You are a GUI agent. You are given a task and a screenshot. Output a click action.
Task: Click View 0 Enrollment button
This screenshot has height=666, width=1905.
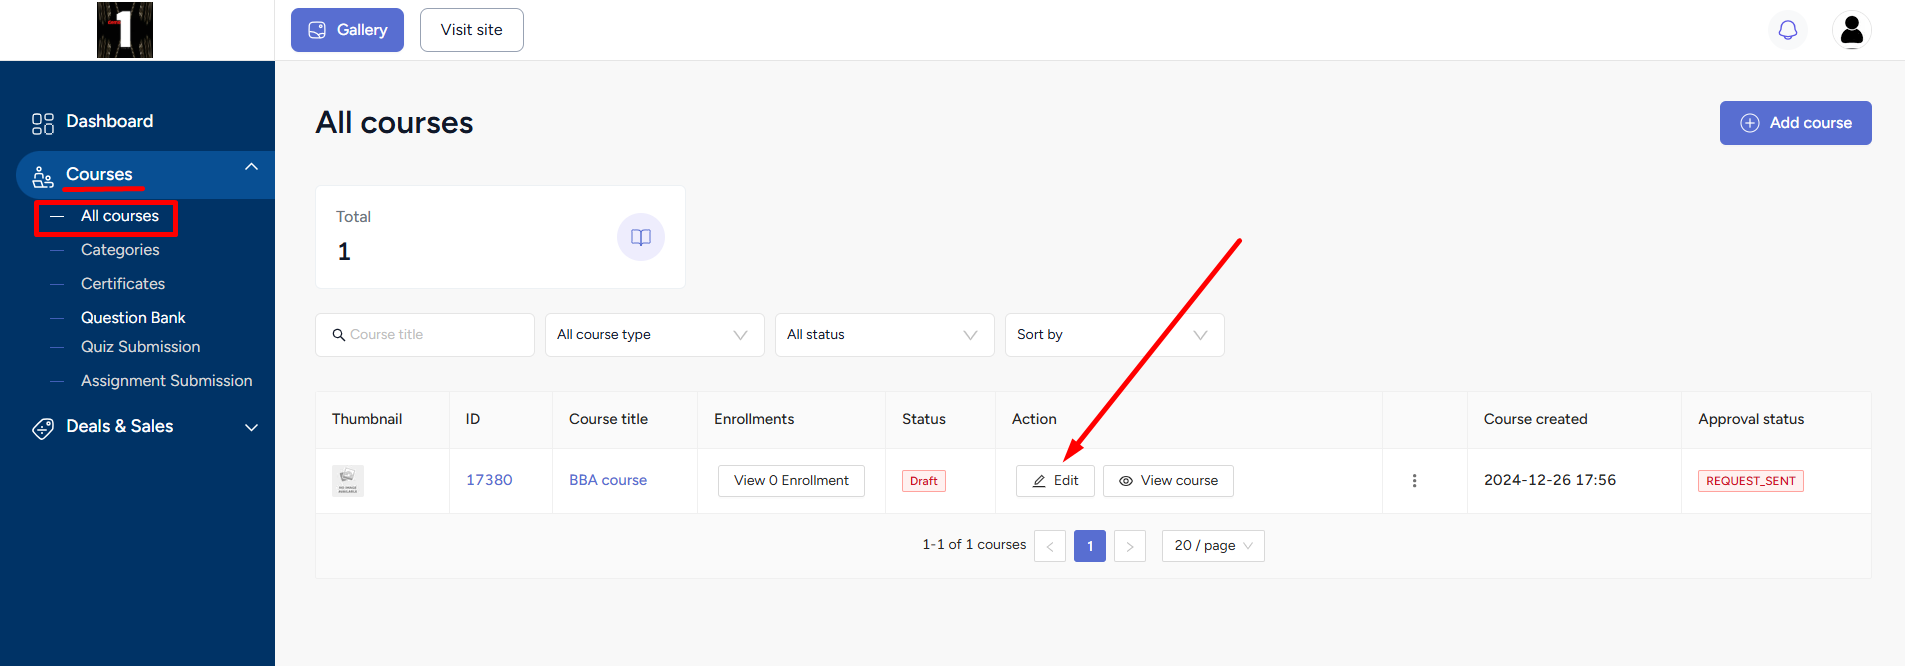point(791,481)
